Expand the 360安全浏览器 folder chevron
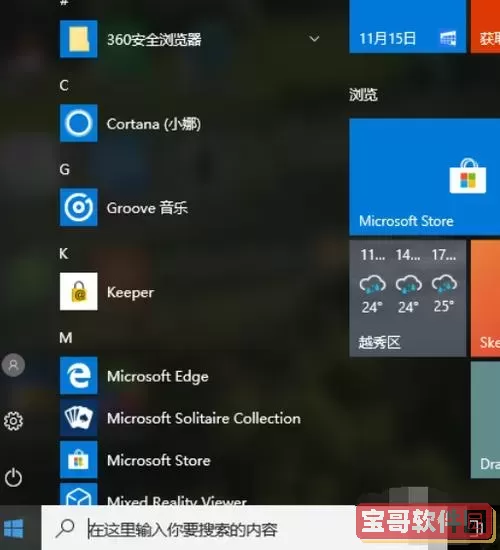This screenshot has height=550, width=500. [314, 39]
